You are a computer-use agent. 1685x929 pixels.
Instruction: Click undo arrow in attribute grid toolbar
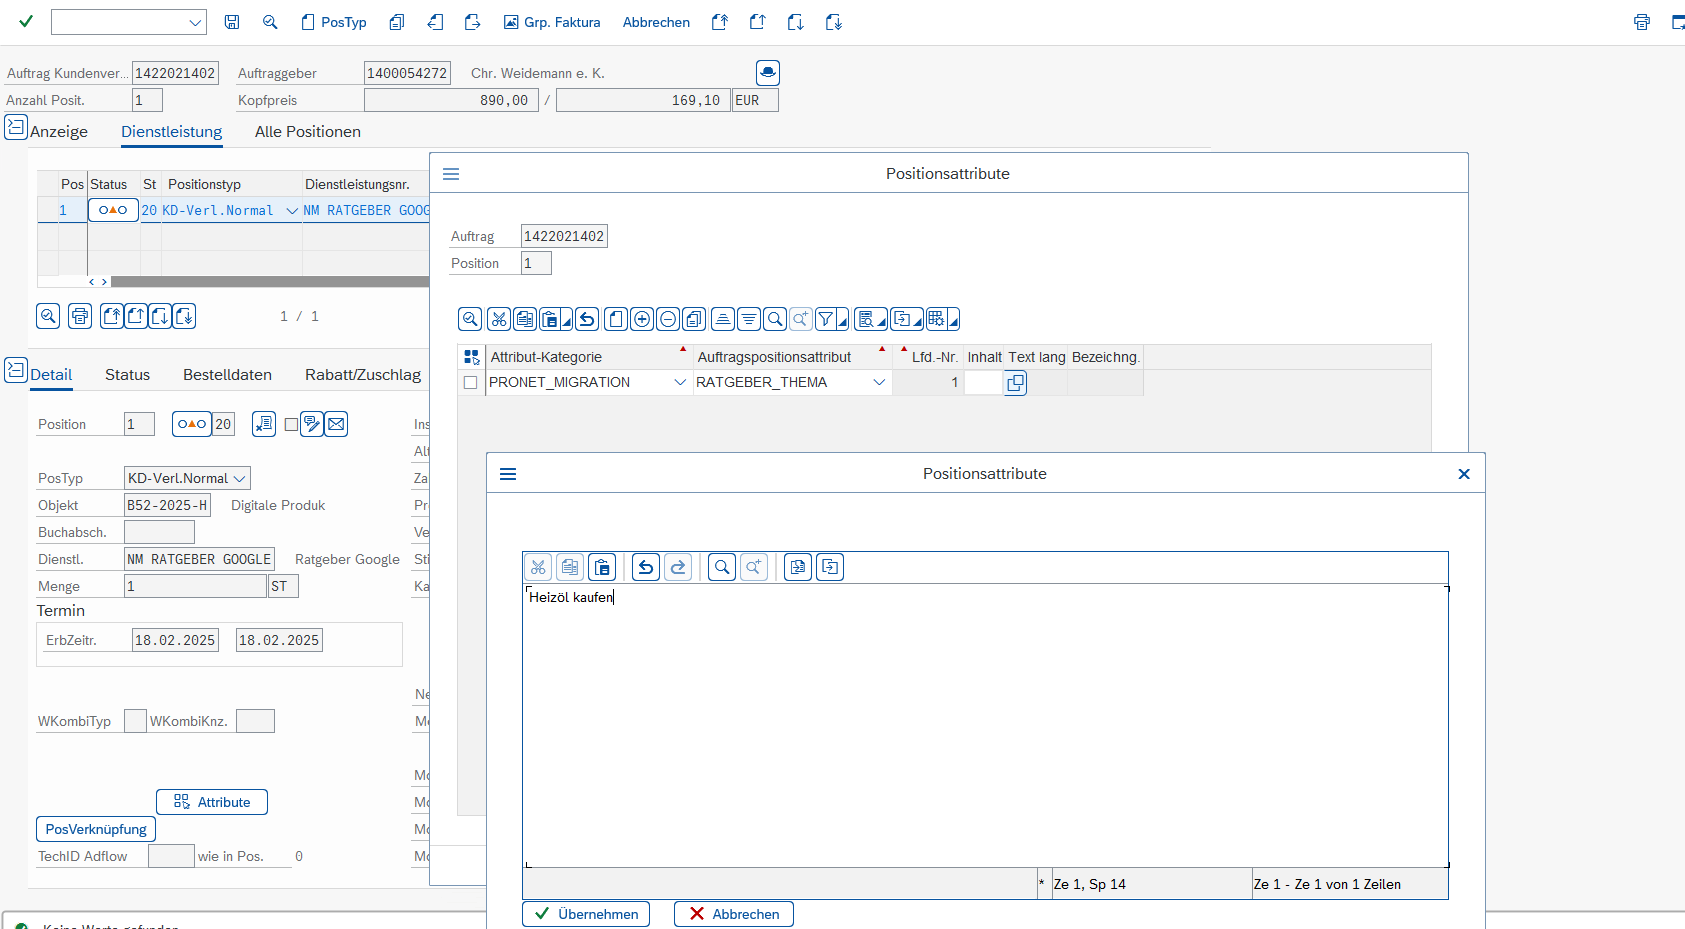587,319
